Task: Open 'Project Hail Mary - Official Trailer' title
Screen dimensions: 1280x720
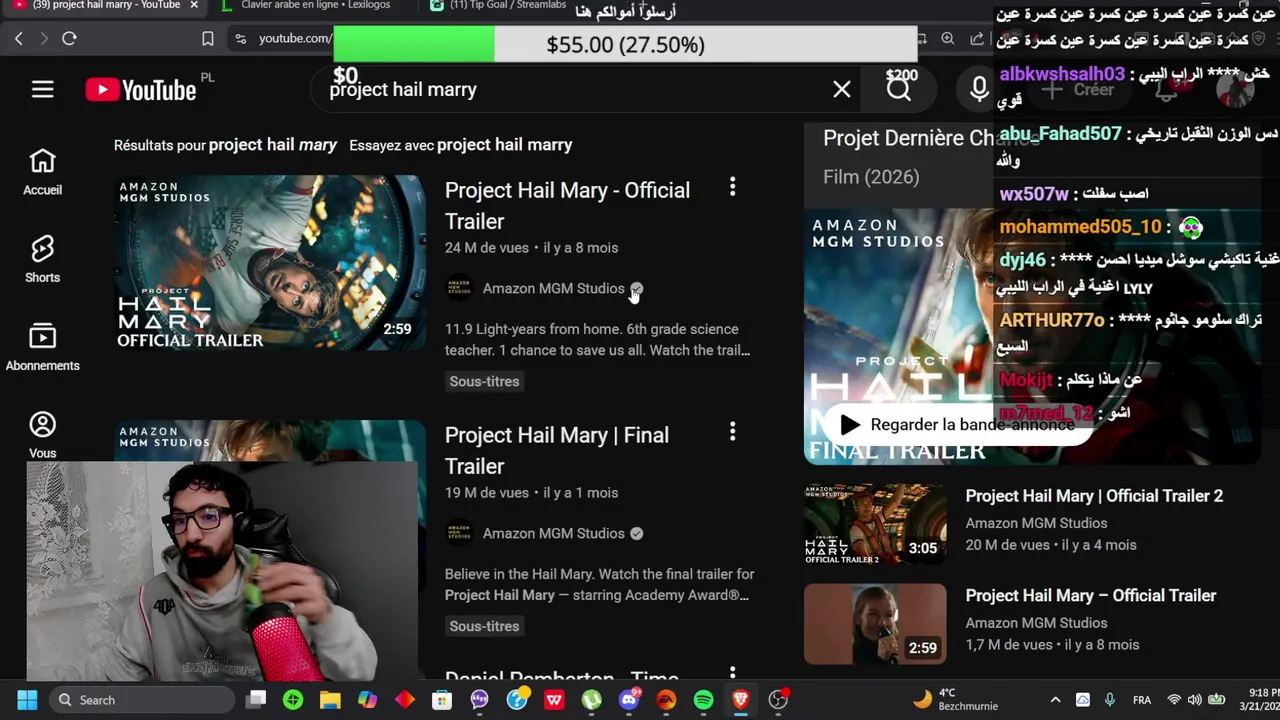Action: 567,206
